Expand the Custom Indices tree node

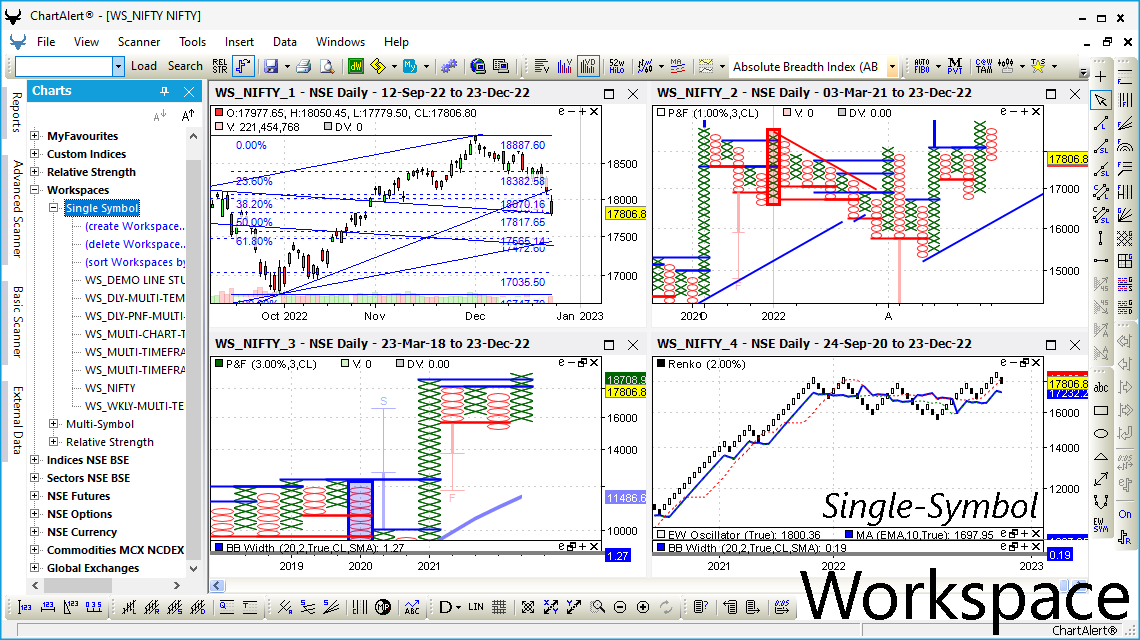point(34,153)
